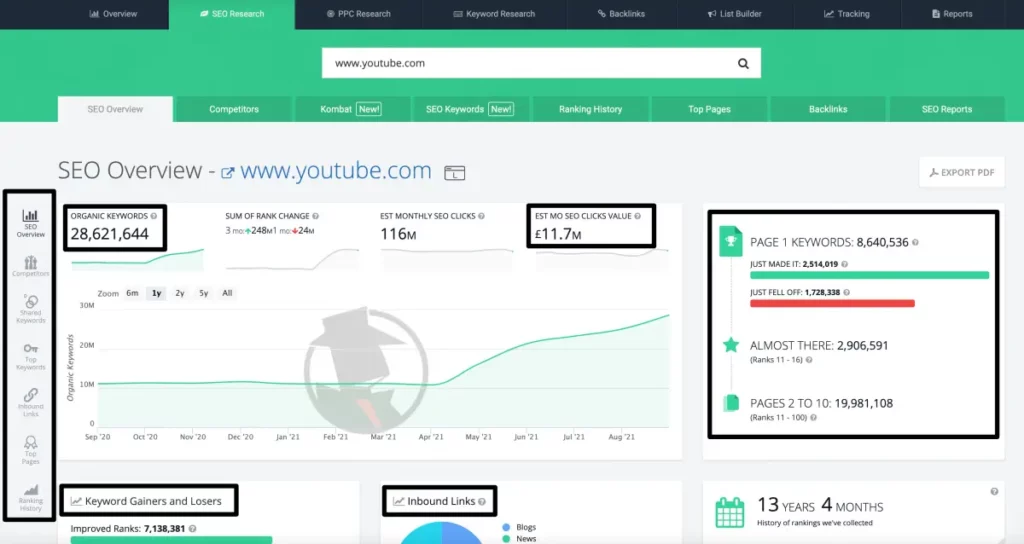
Task: Set chart zoom to 1y
Action: pos(157,293)
